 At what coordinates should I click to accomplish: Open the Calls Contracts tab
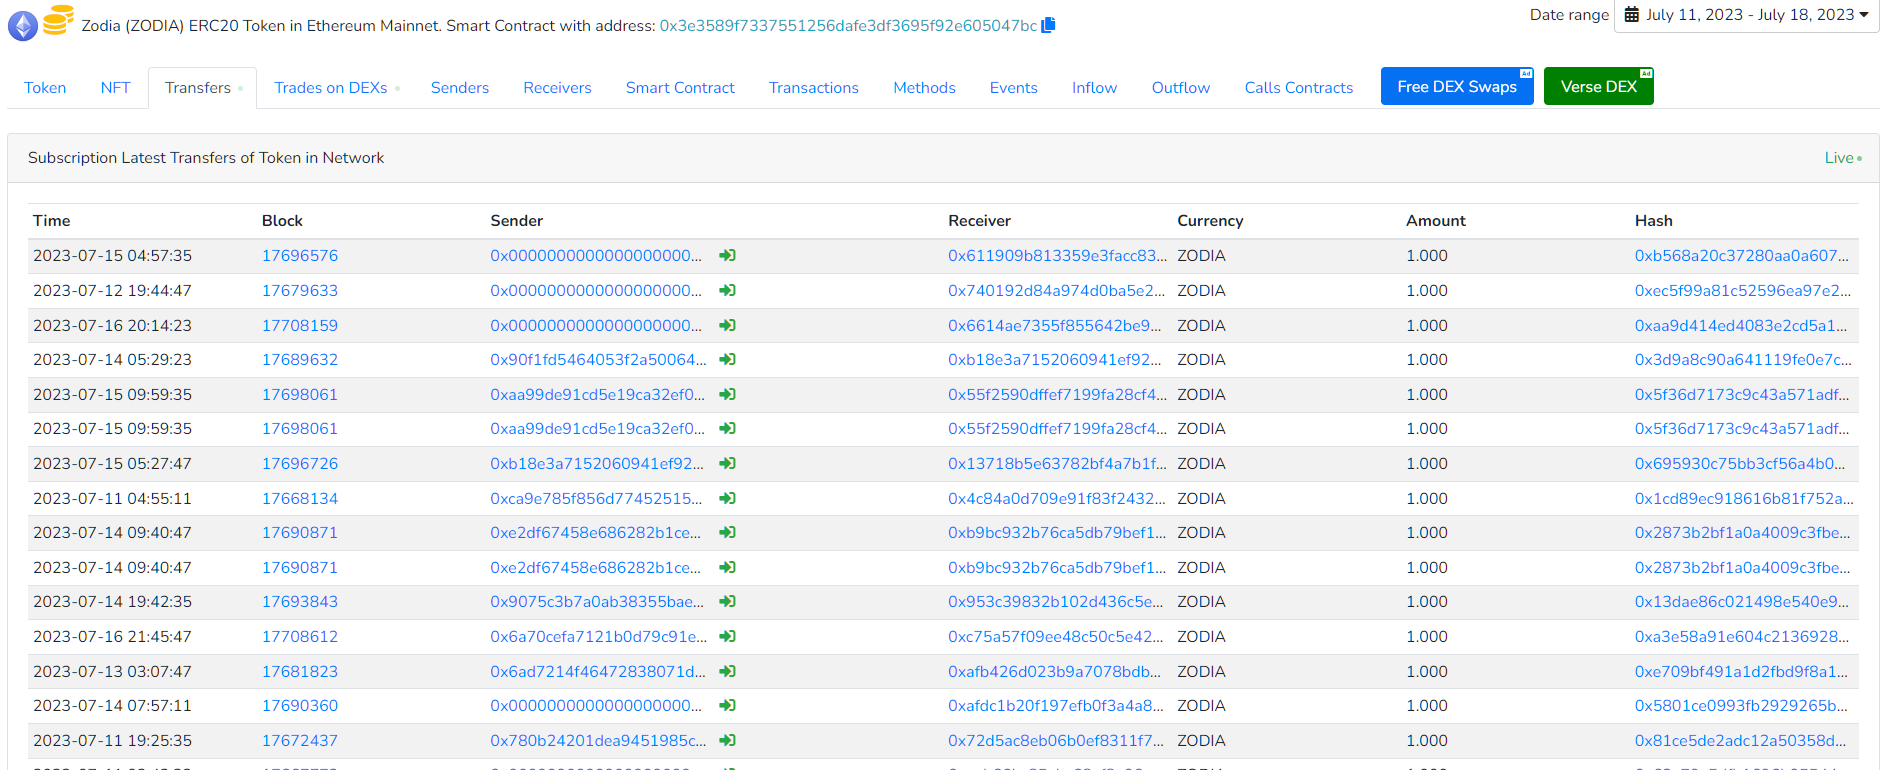tap(1299, 88)
